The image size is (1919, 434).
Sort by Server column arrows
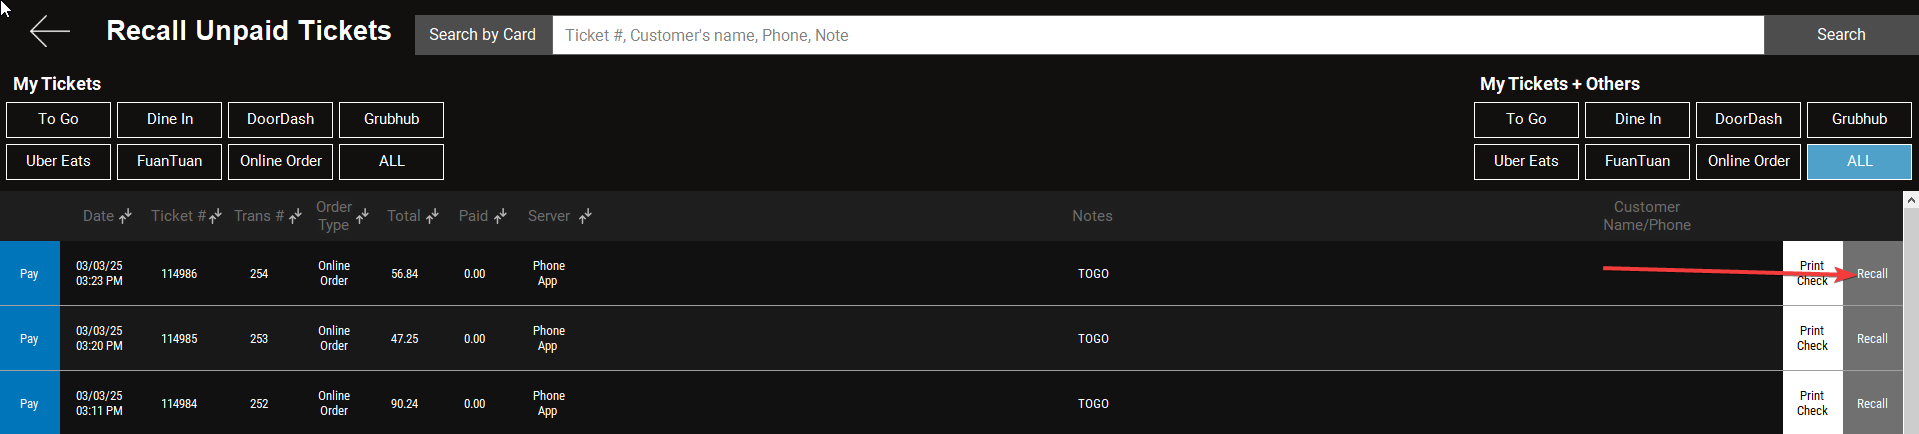coord(585,216)
